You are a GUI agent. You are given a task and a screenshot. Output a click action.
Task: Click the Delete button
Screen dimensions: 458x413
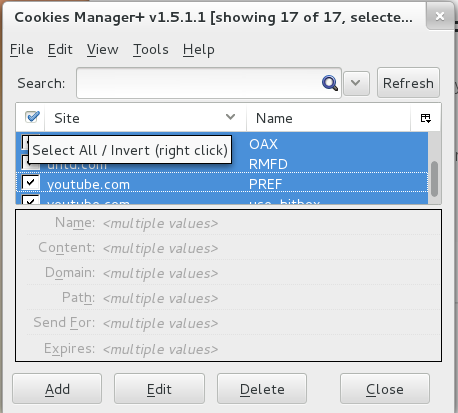click(x=262, y=389)
